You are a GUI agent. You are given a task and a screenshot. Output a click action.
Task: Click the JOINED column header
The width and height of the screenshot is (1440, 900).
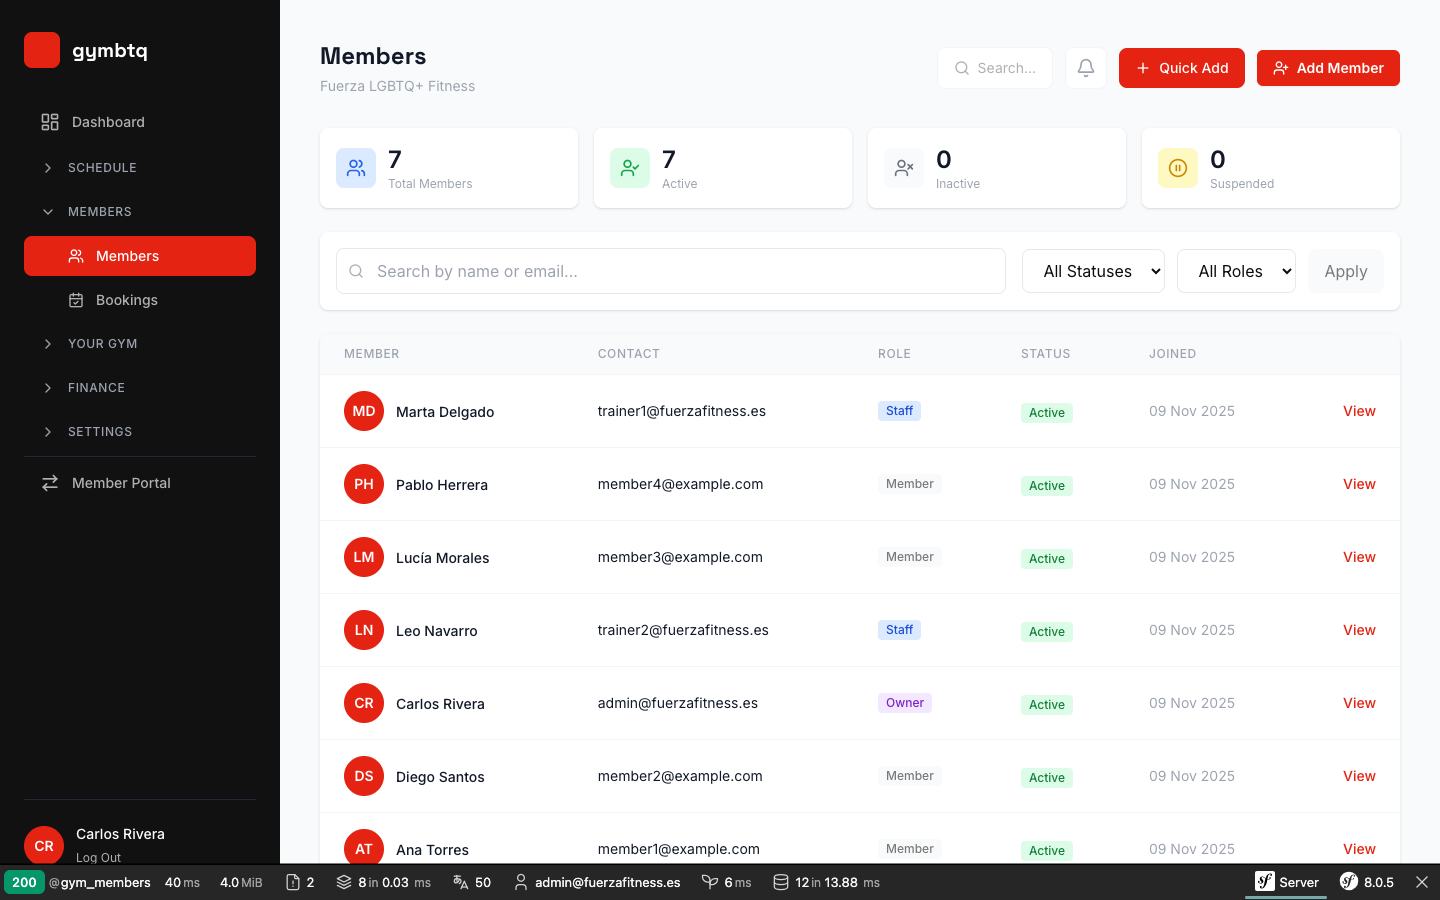tap(1172, 354)
